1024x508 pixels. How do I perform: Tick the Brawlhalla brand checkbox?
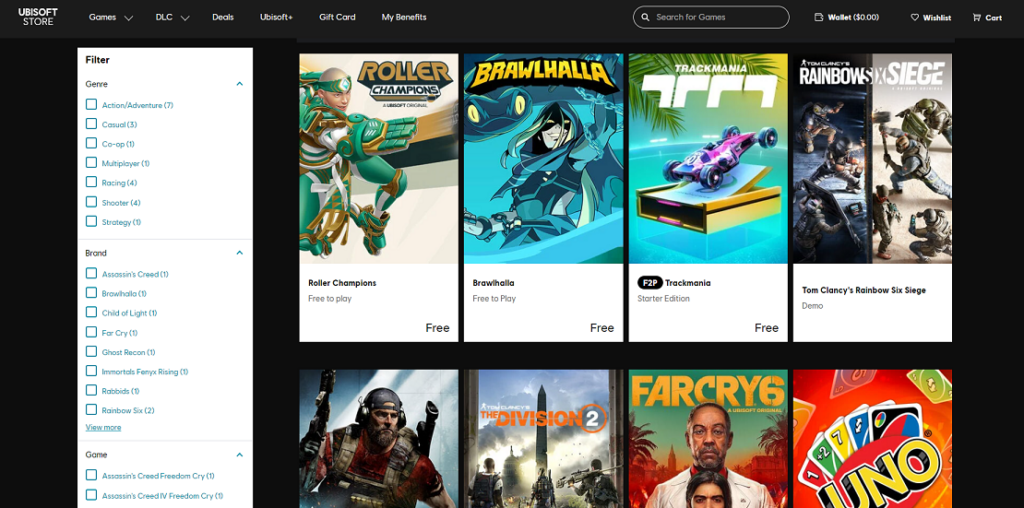[91, 293]
